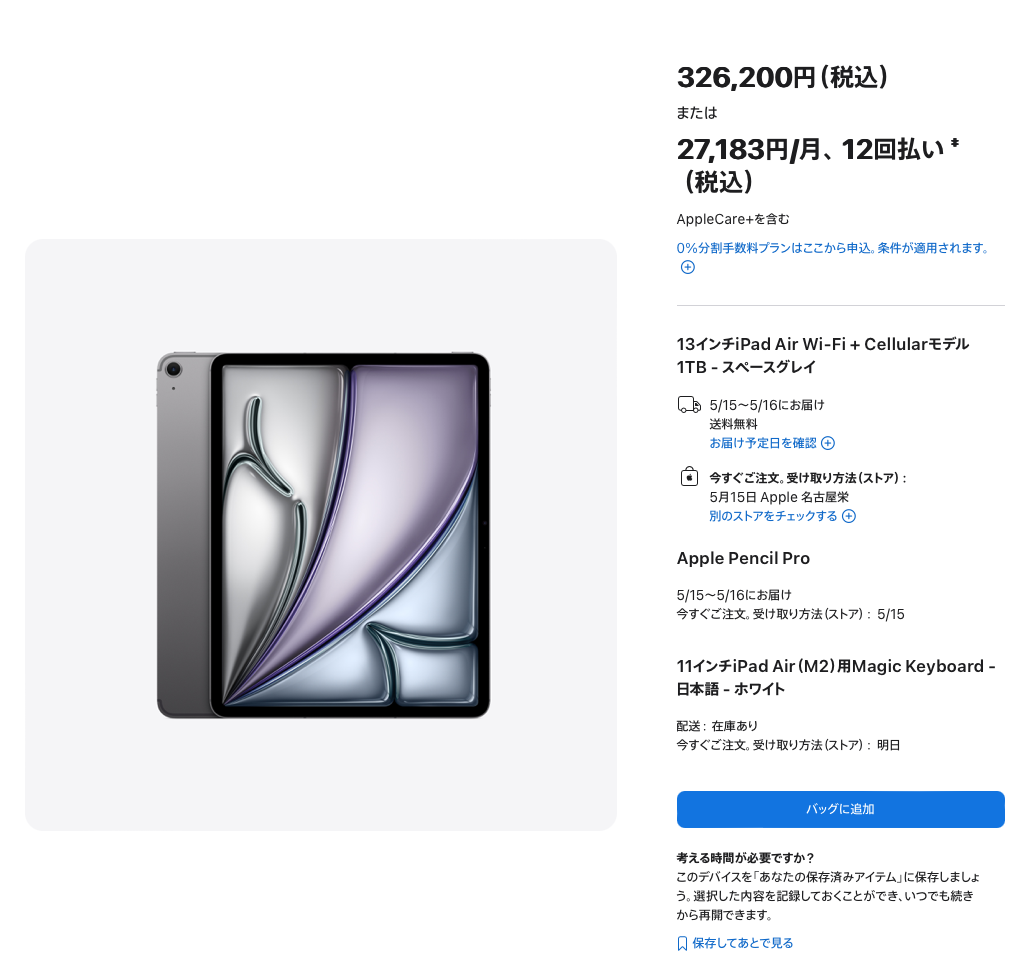
Task: Click the delivery truck icon
Action: 689,405
